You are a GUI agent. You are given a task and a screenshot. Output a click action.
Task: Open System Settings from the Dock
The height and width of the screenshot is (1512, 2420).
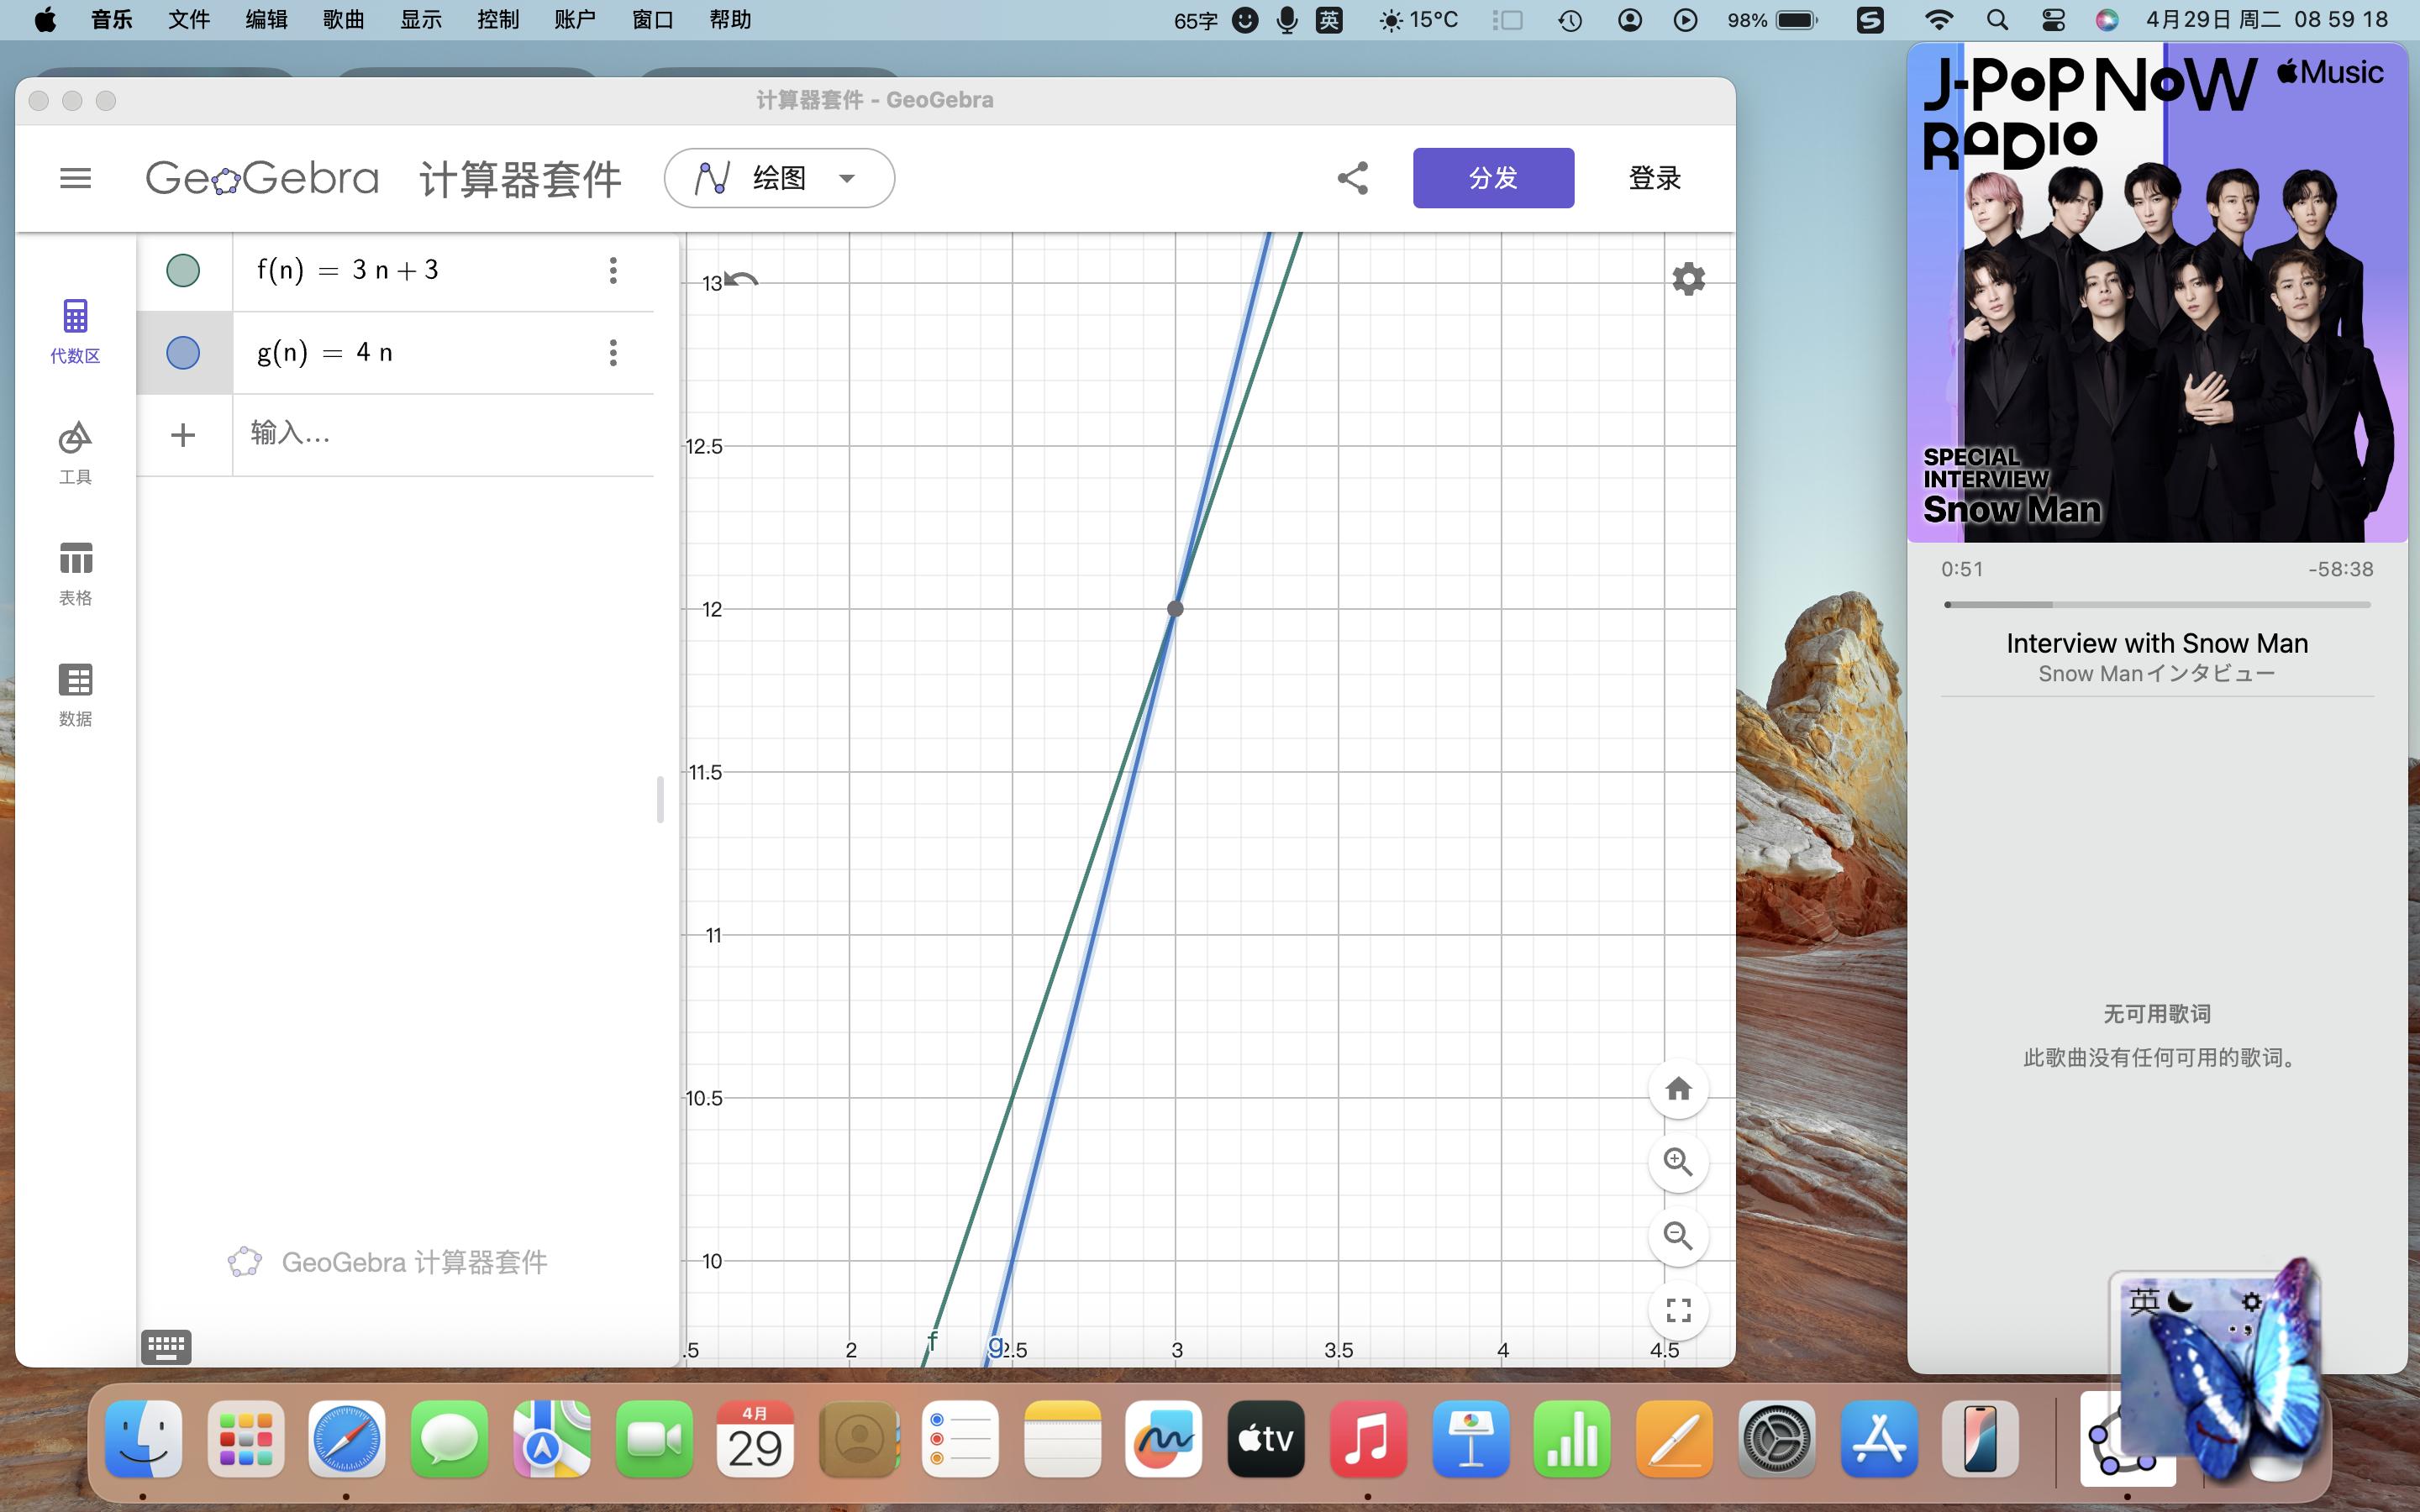click(1776, 1439)
